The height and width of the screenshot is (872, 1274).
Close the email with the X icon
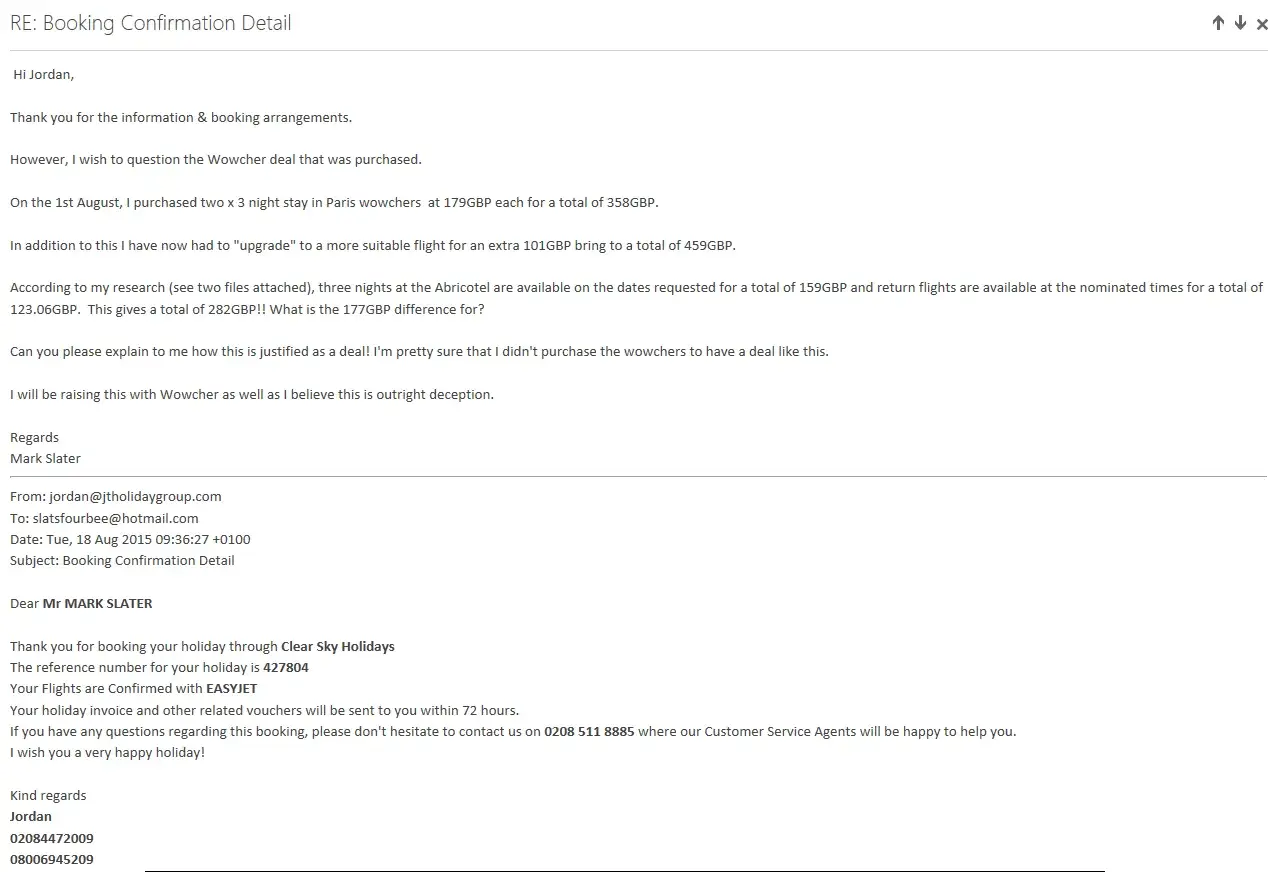pos(1262,24)
